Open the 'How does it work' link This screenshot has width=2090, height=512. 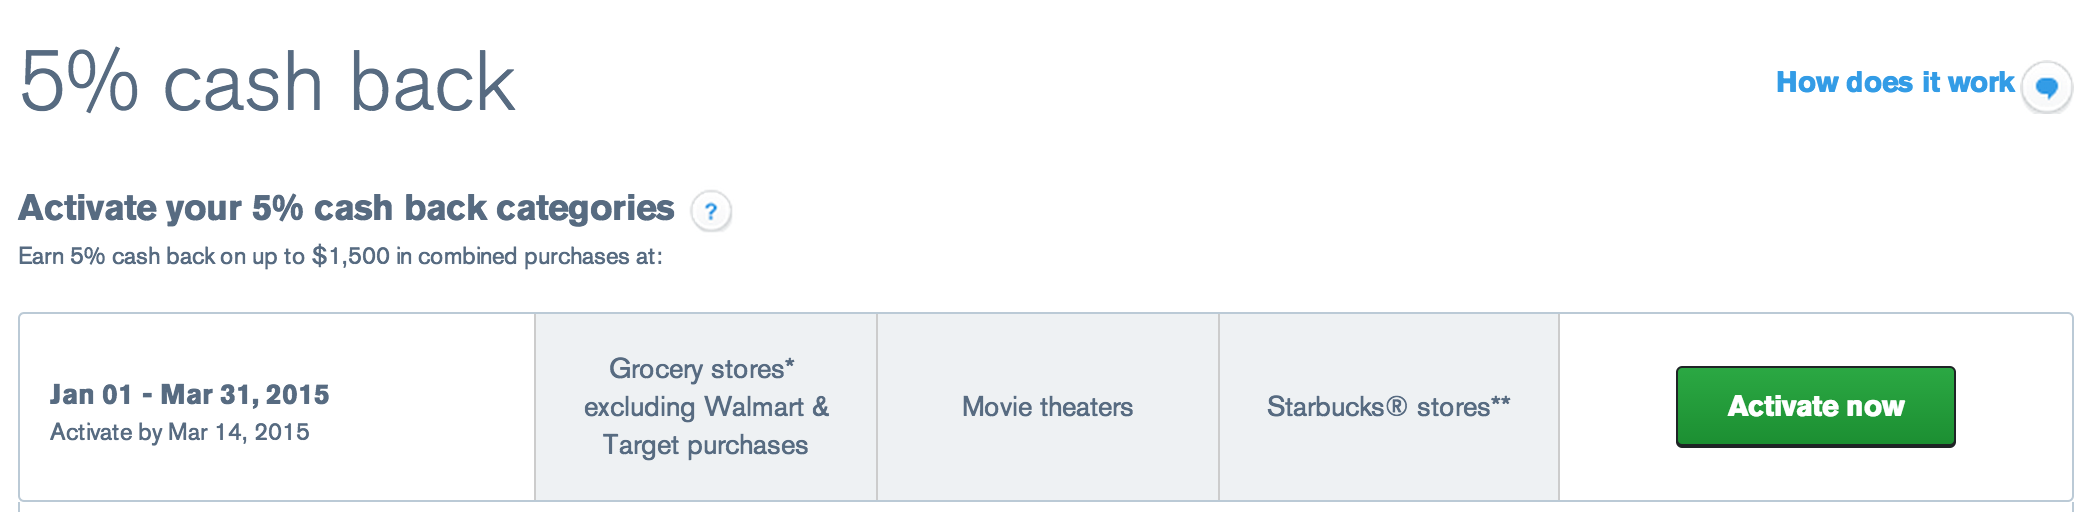(1894, 82)
